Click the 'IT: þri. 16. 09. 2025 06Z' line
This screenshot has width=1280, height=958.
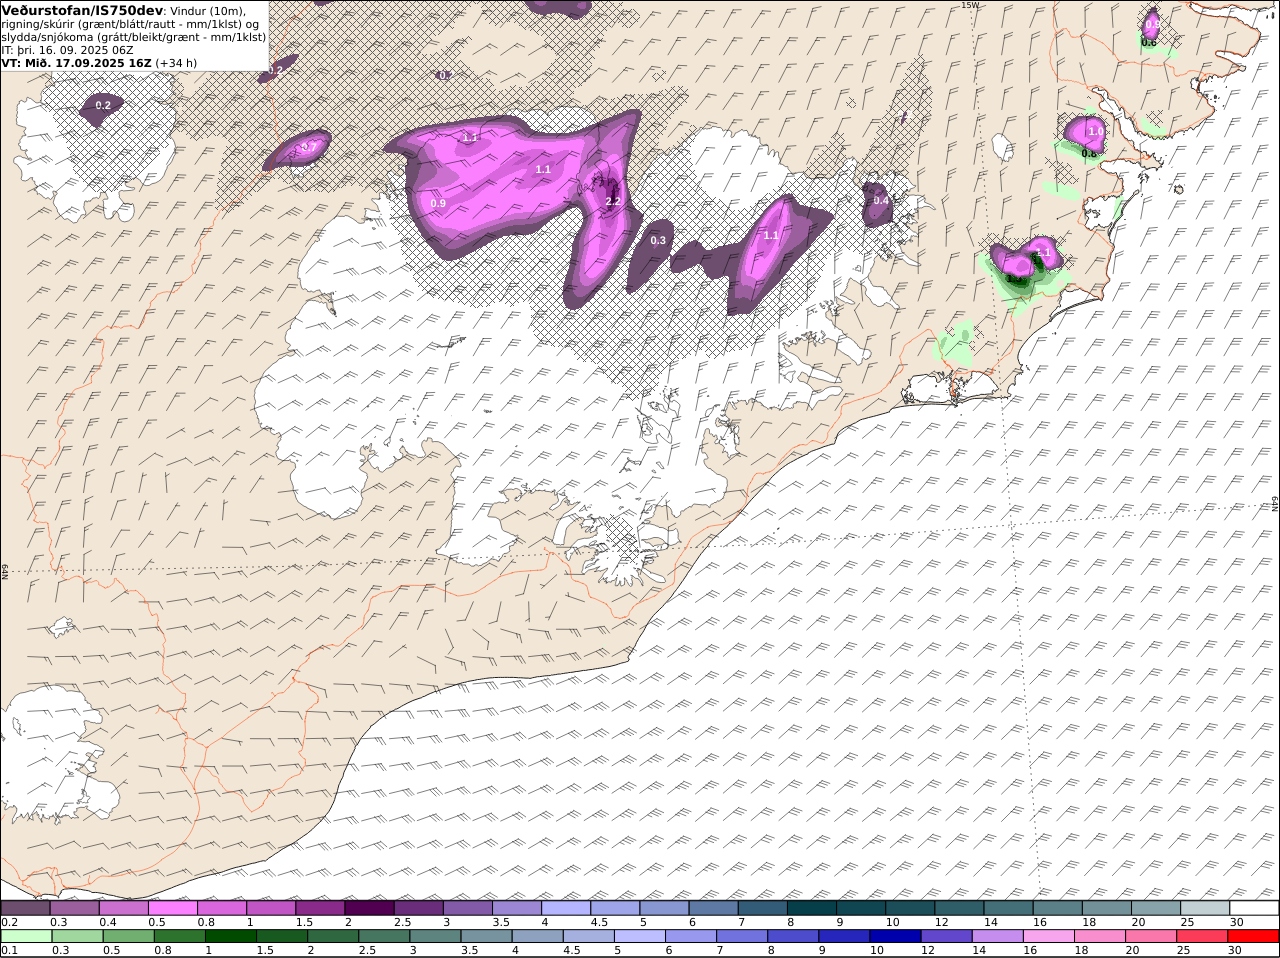pyautogui.click(x=67, y=49)
